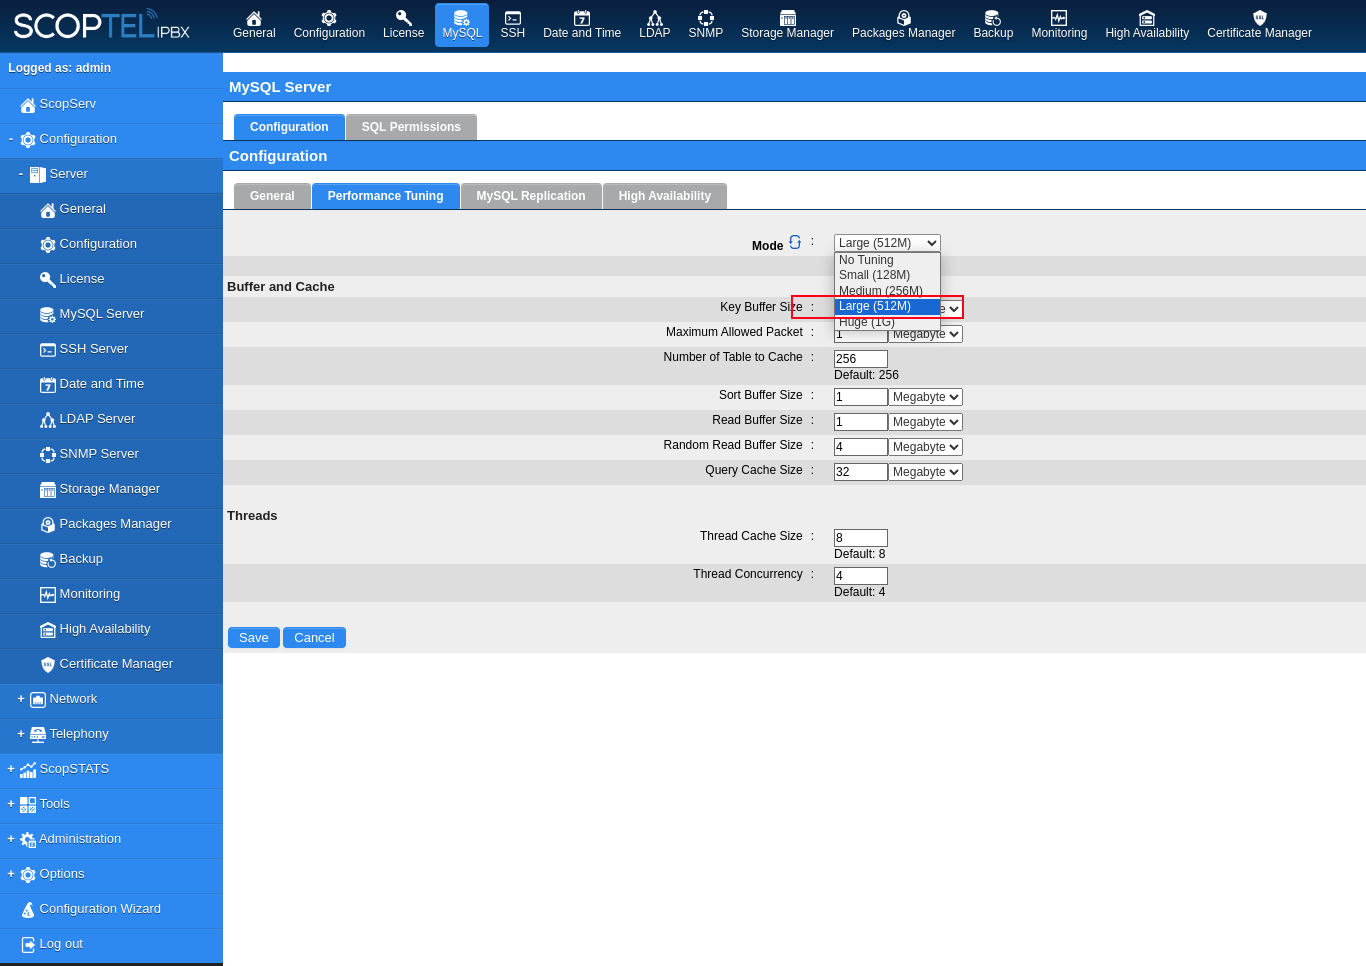This screenshot has width=1366, height=966.
Task: Expand the Tools sidebar section
Action: [x=11, y=804]
